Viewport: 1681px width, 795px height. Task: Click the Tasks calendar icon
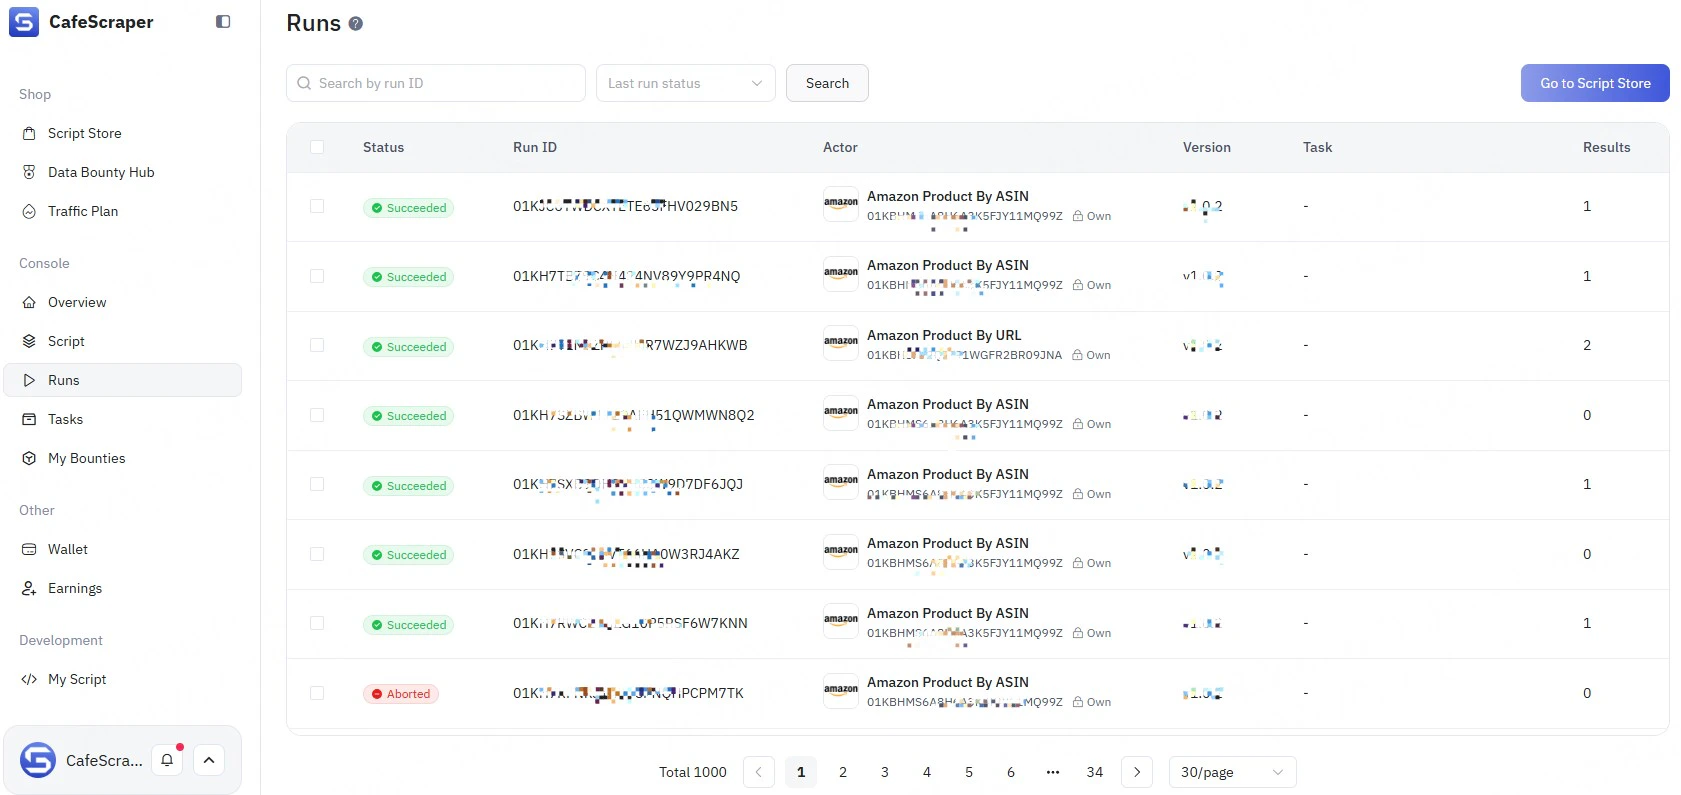point(29,419)
